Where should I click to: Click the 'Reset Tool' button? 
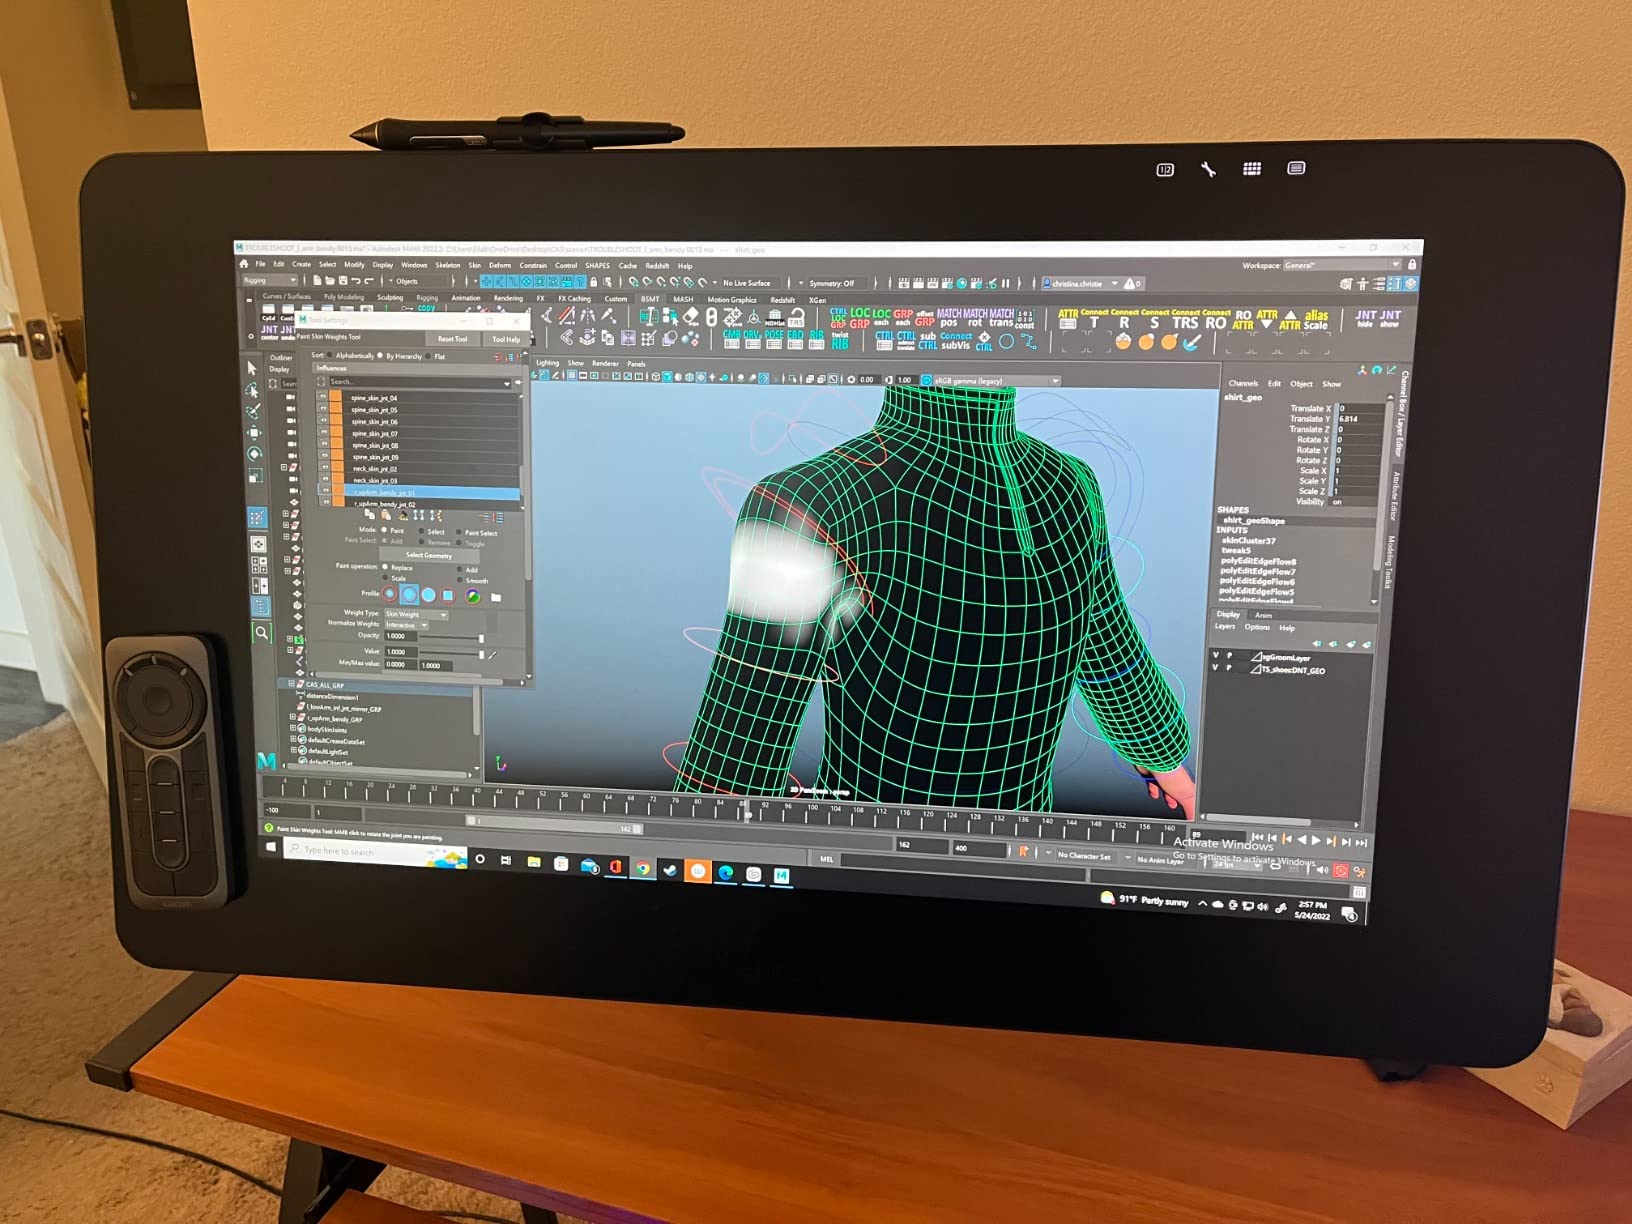point(452,339)
